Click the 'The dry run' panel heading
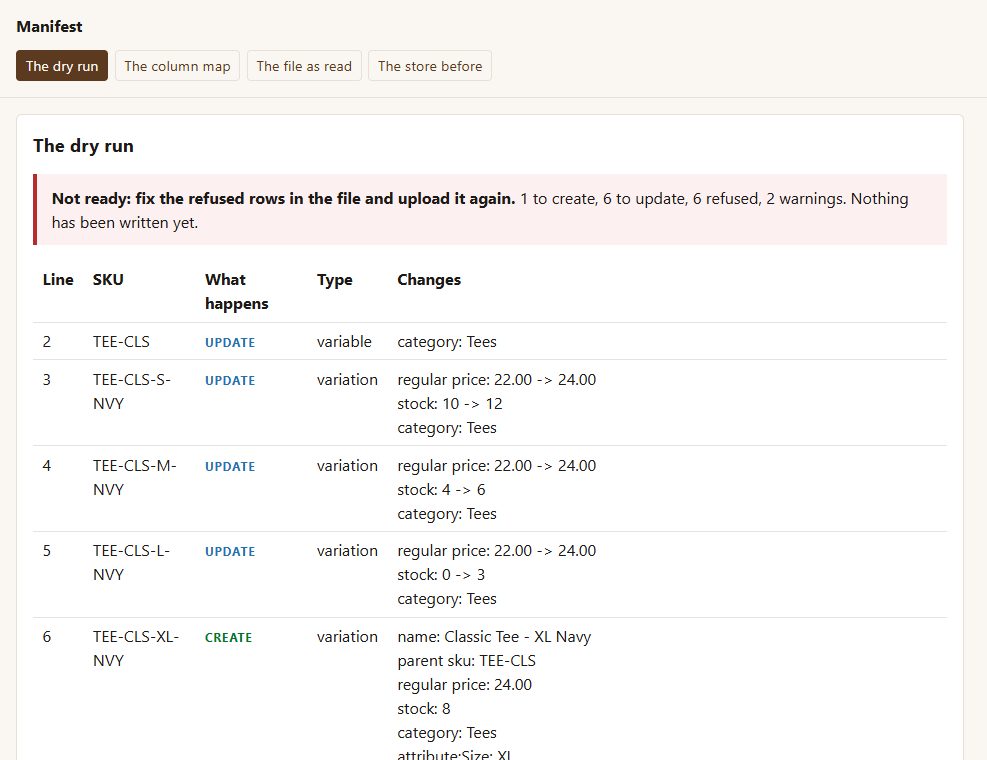The width and height of the screenshot is (987, 760). click(83, 145)
